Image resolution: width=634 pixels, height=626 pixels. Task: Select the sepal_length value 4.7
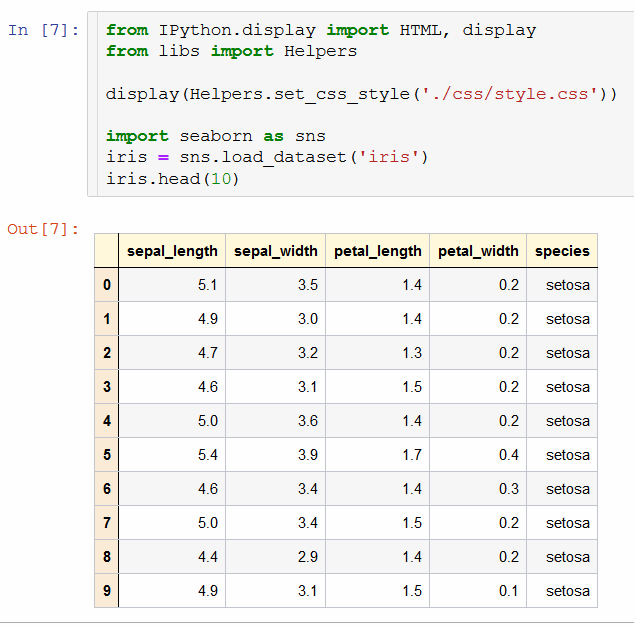pyautogui.click(x=207, y=353)
